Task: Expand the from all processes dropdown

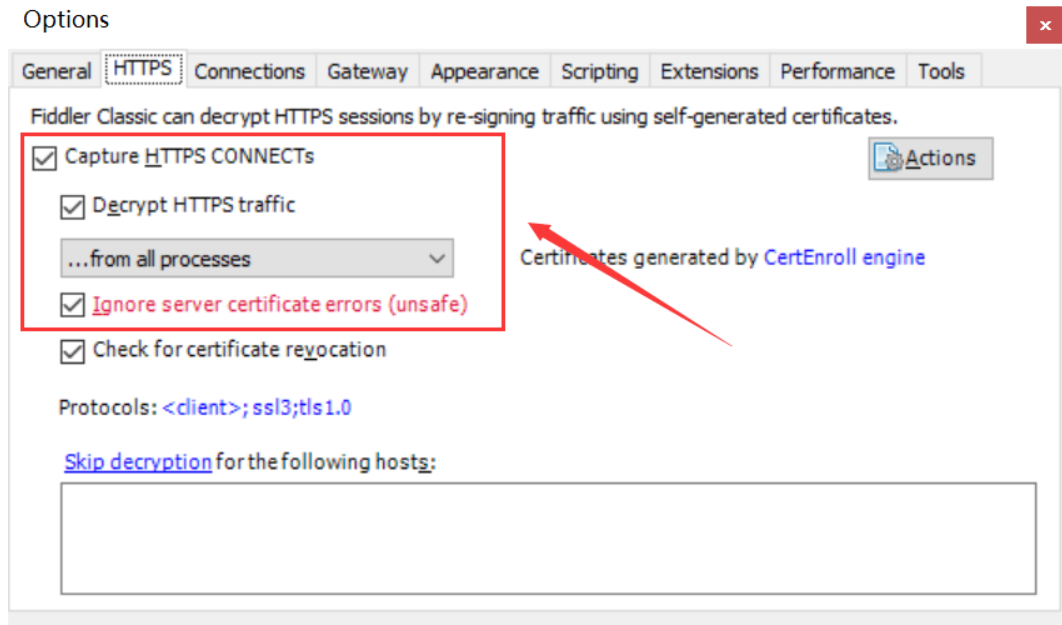Action: pyautogui.click(x=257, y=258)
